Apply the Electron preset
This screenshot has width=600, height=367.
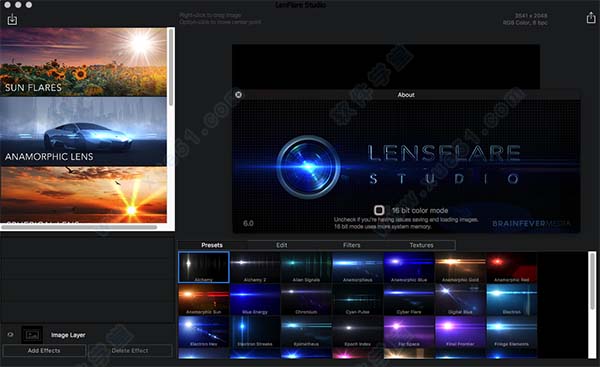pyautogui.click(x=512, y=299)
